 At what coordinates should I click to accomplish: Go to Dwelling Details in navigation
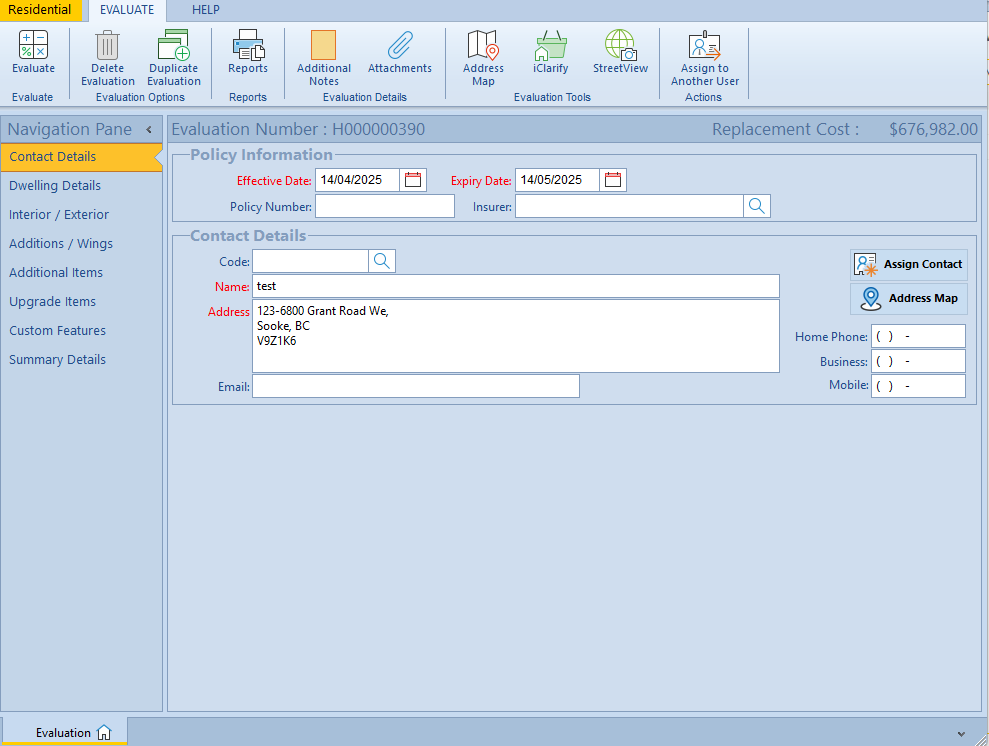55,186
